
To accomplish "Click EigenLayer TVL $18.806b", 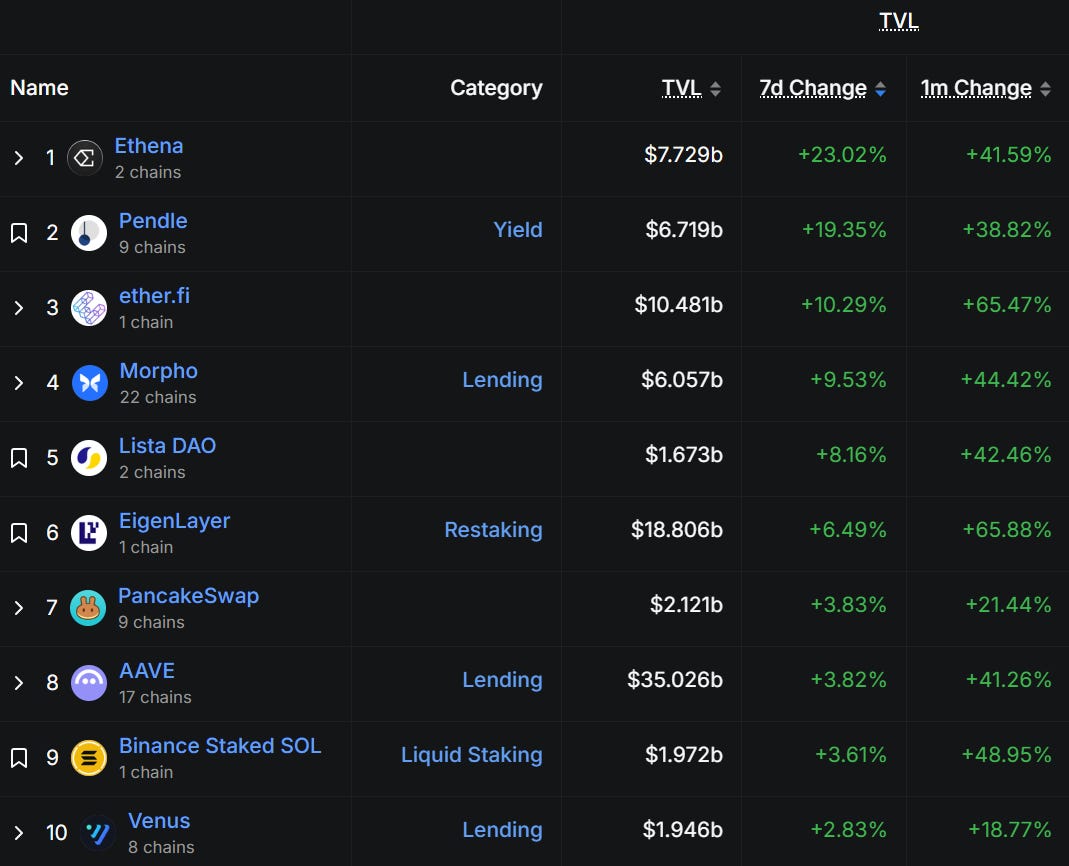I will point(676,530).
